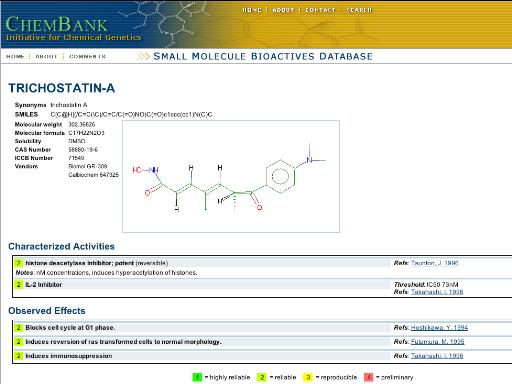Click the ICCB Number value
The width and height of the screenshot is (512, 384).
pos(76,158)
